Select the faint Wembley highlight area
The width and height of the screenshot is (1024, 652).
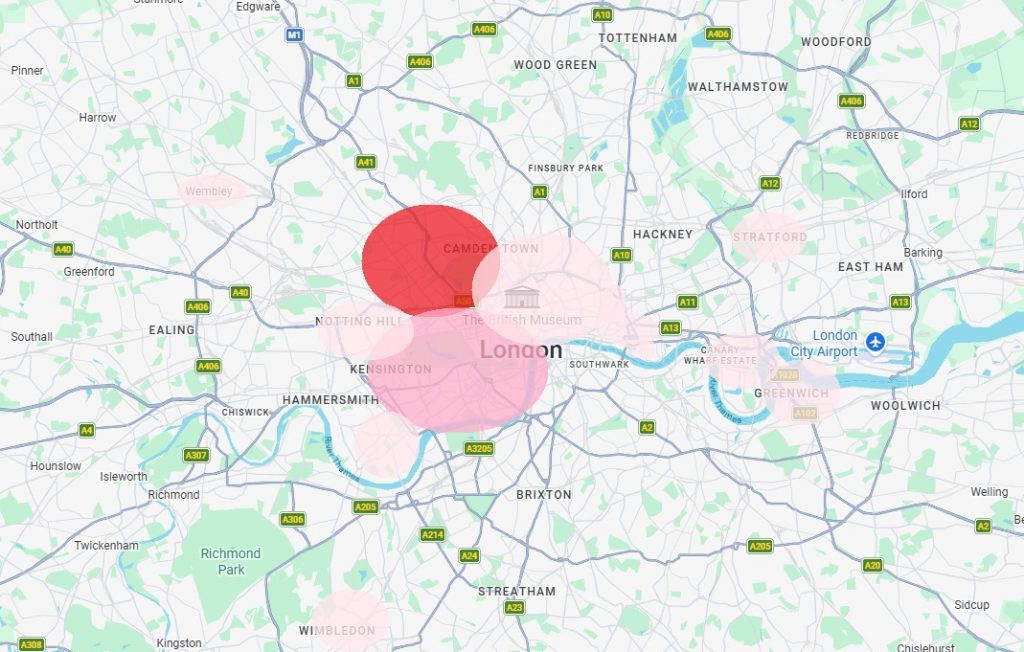point(211,191)
